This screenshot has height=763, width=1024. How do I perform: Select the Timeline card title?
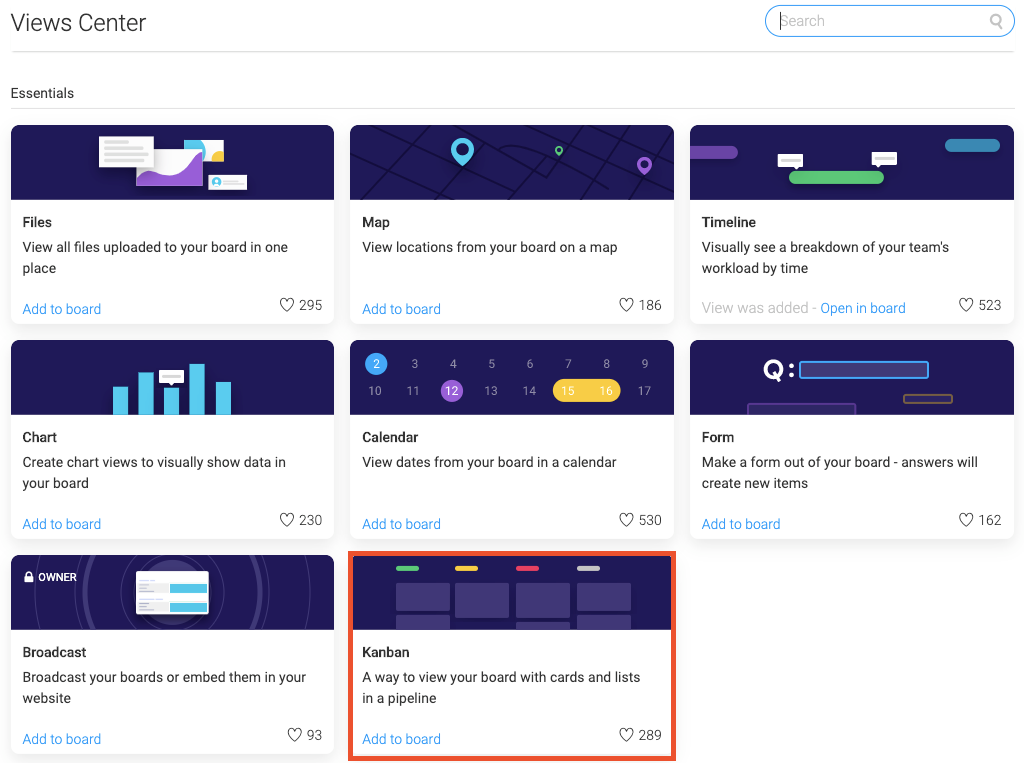[729, 222]
